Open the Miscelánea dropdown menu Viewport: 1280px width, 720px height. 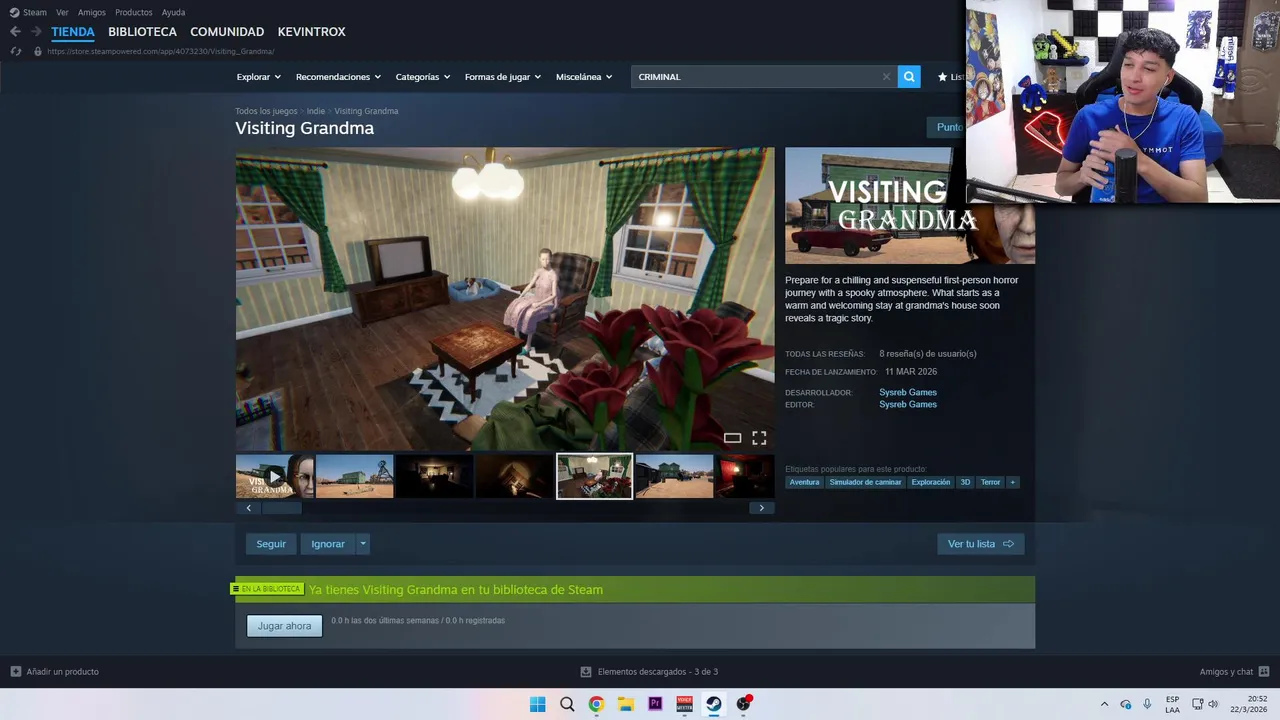pyautogui.click(x=584, y=77)
